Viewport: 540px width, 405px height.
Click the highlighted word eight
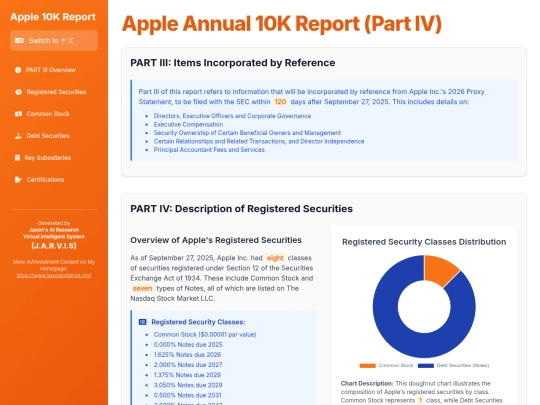pyautogui.click(x=275, y=258)
